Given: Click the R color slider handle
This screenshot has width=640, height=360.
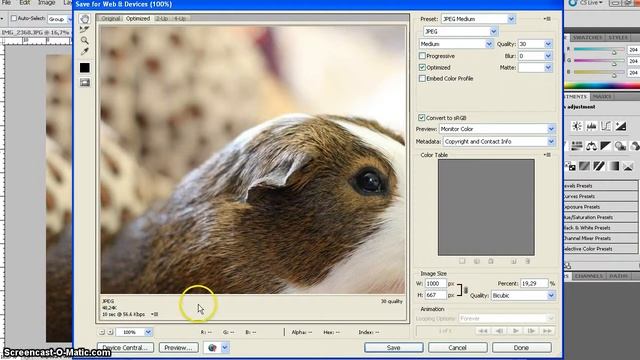Looking at the screenshot, I should pyautogui.click(x=613, y=52).
